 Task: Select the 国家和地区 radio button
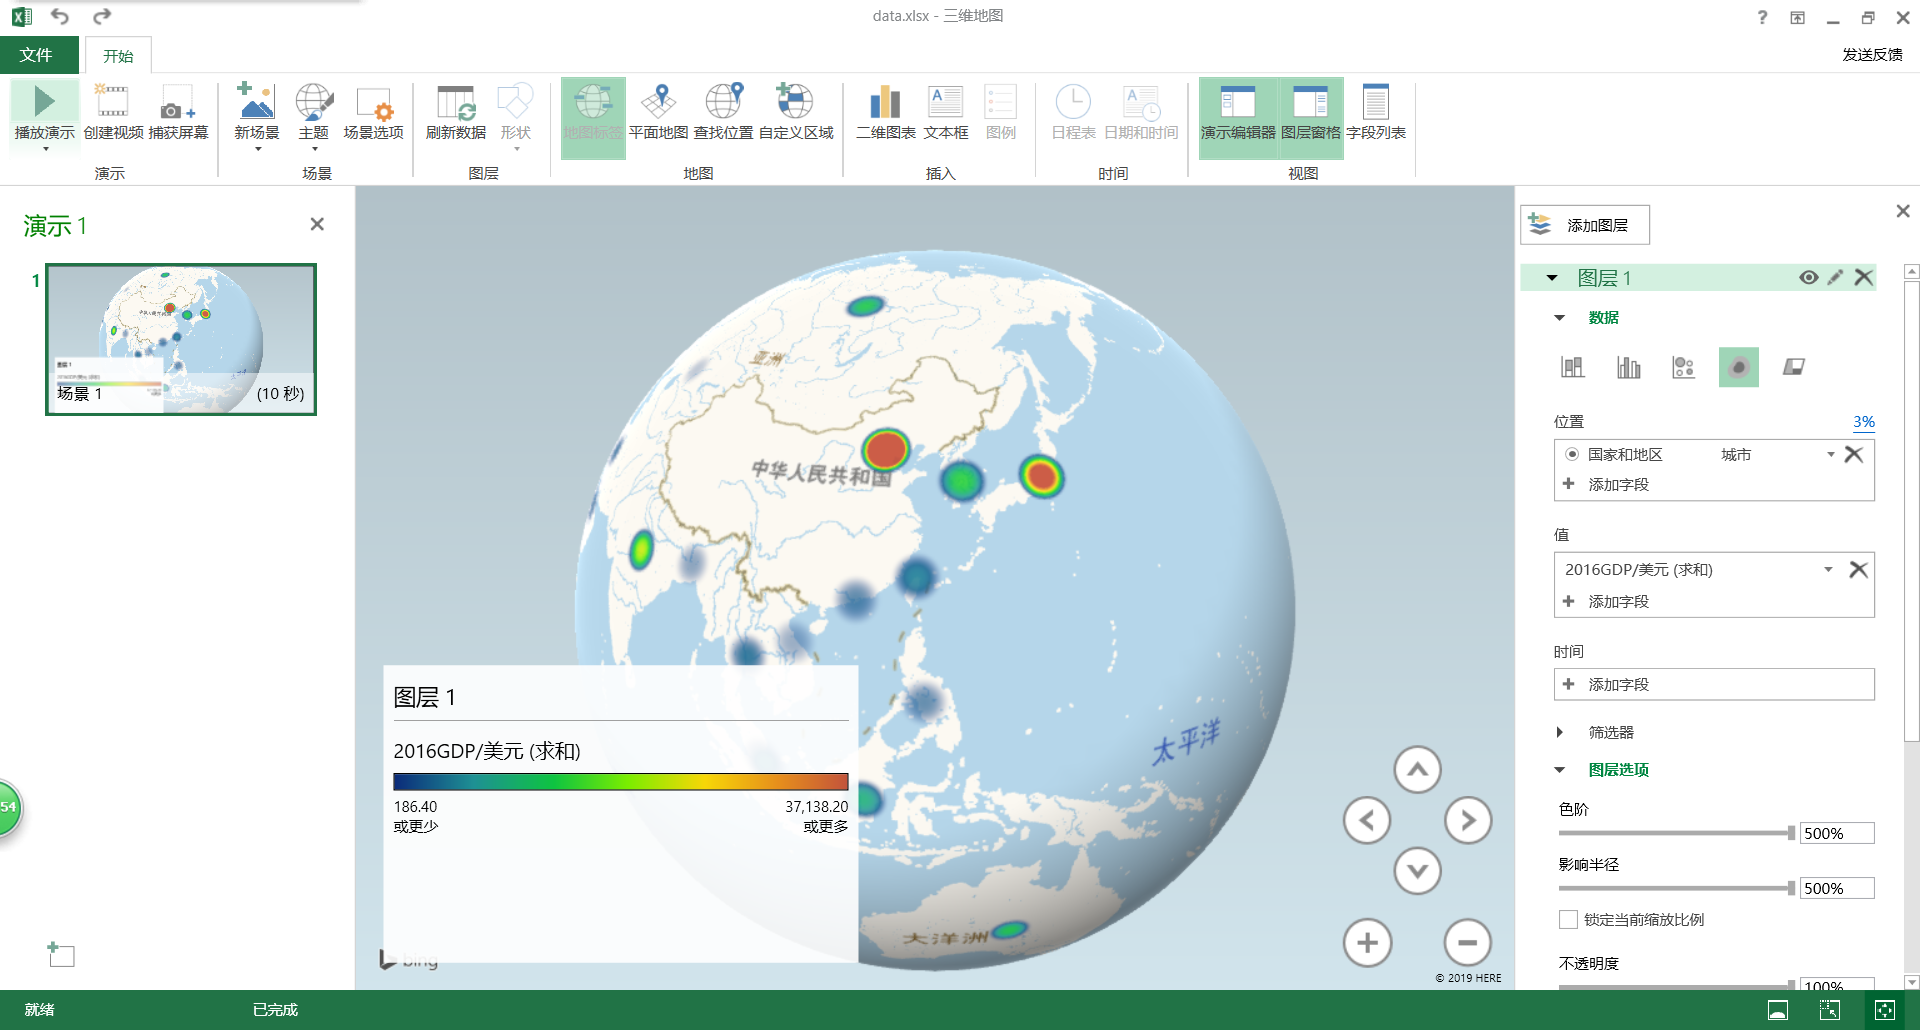(x=1574, y=454)
